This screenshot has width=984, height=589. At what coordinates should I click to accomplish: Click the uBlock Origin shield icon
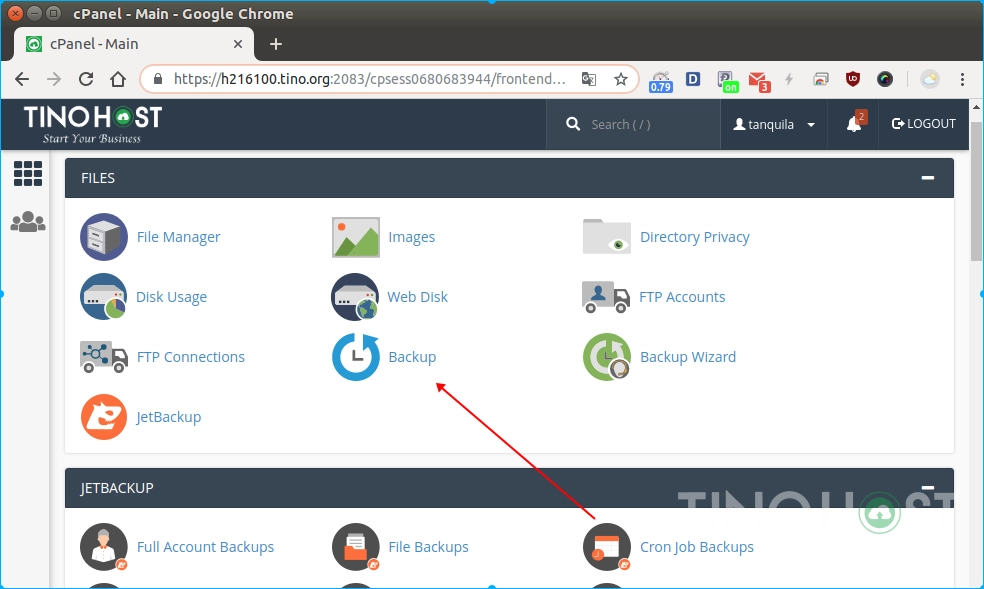pyautogui.click(x=853, y=79)
